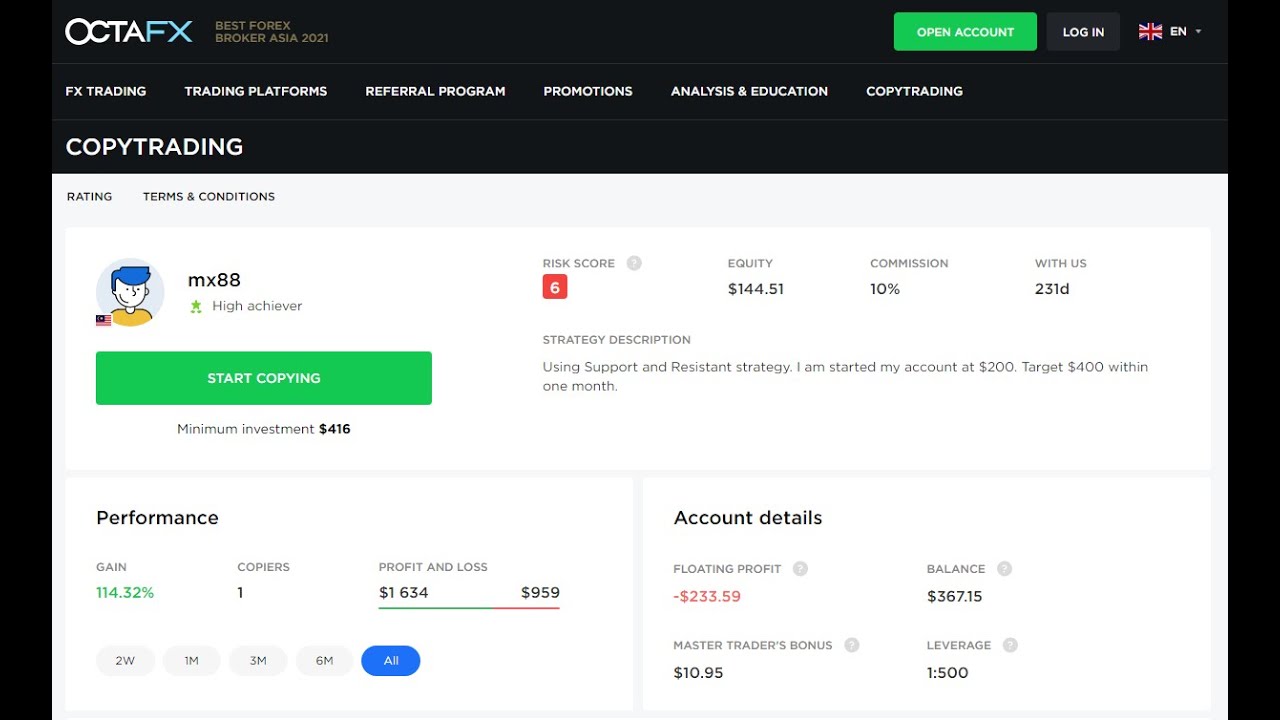Viewport: 1280px width, 720px height.
Task: Click the commission value 10%
Action: point(885,289)
